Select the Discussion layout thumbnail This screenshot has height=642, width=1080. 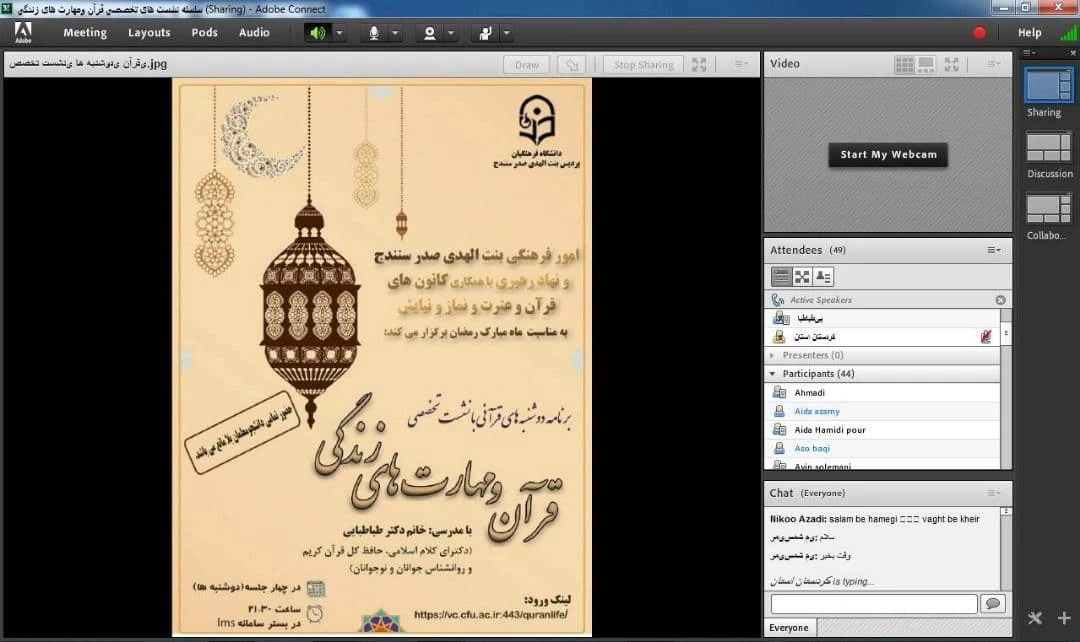[x=1048, y=148]
